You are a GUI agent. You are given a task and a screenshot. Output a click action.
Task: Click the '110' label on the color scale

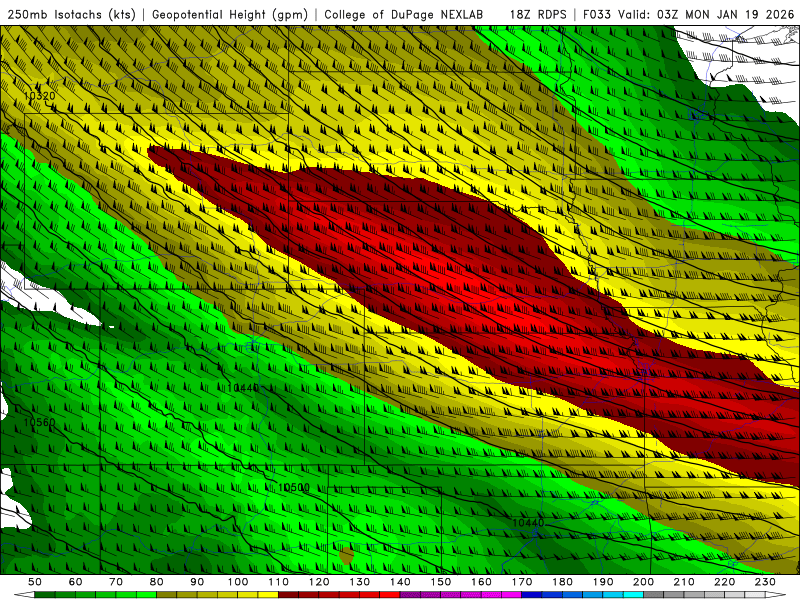(x=278, y=582)
